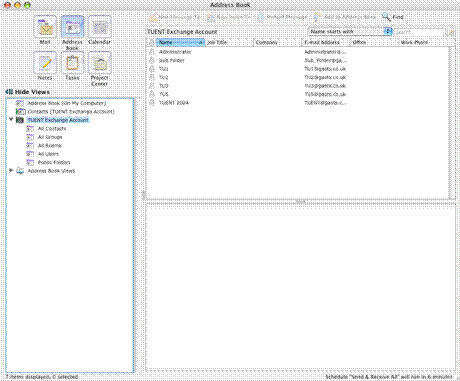Expand the Address Book Views node
Viewport: 460px width, 381px height.
[11, 170]
